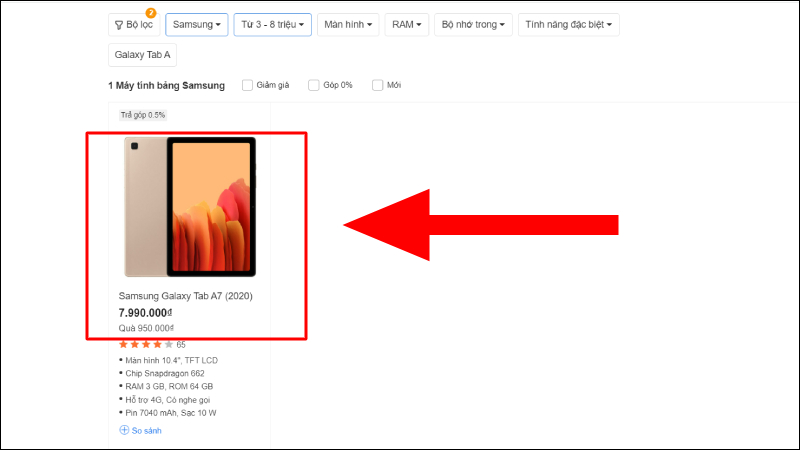Open the Samsung Galaxy Tab A7 (2020) link

click(186, 296)
